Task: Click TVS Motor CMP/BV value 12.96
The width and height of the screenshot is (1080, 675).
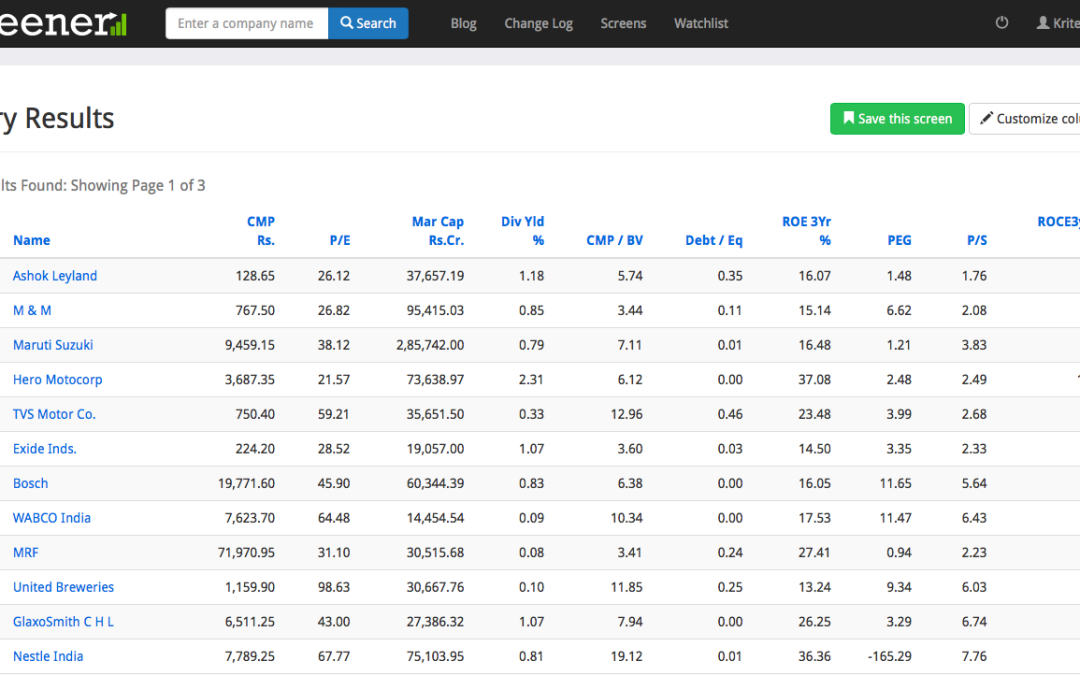Action: (627, 414)
